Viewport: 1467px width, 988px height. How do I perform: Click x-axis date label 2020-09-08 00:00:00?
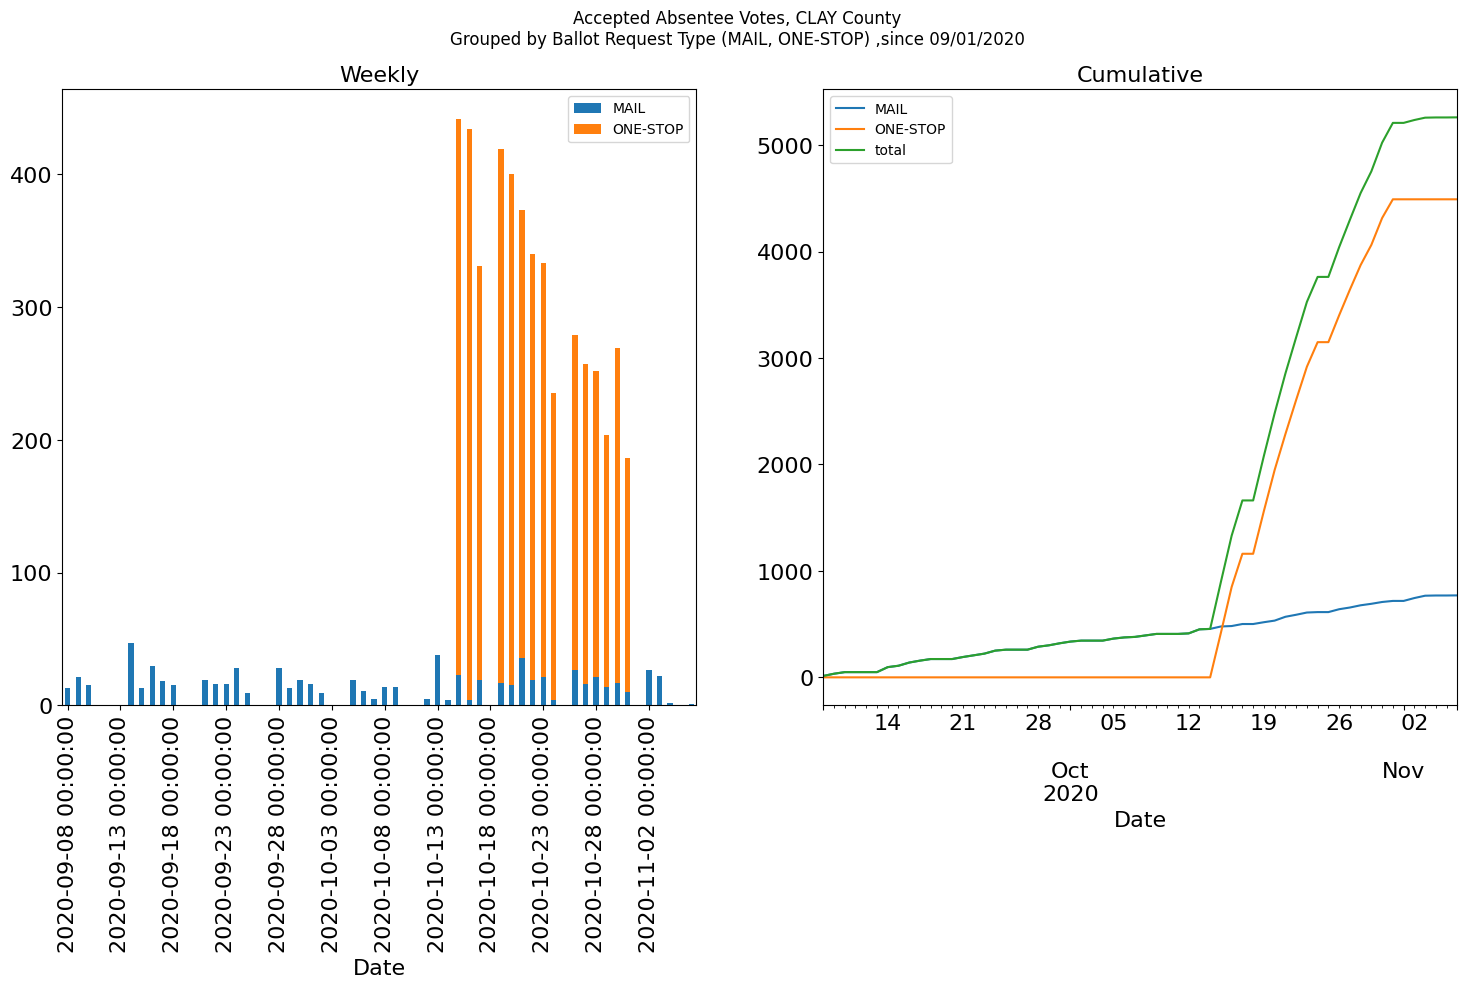pyautogui.click(x=67, y=834)
